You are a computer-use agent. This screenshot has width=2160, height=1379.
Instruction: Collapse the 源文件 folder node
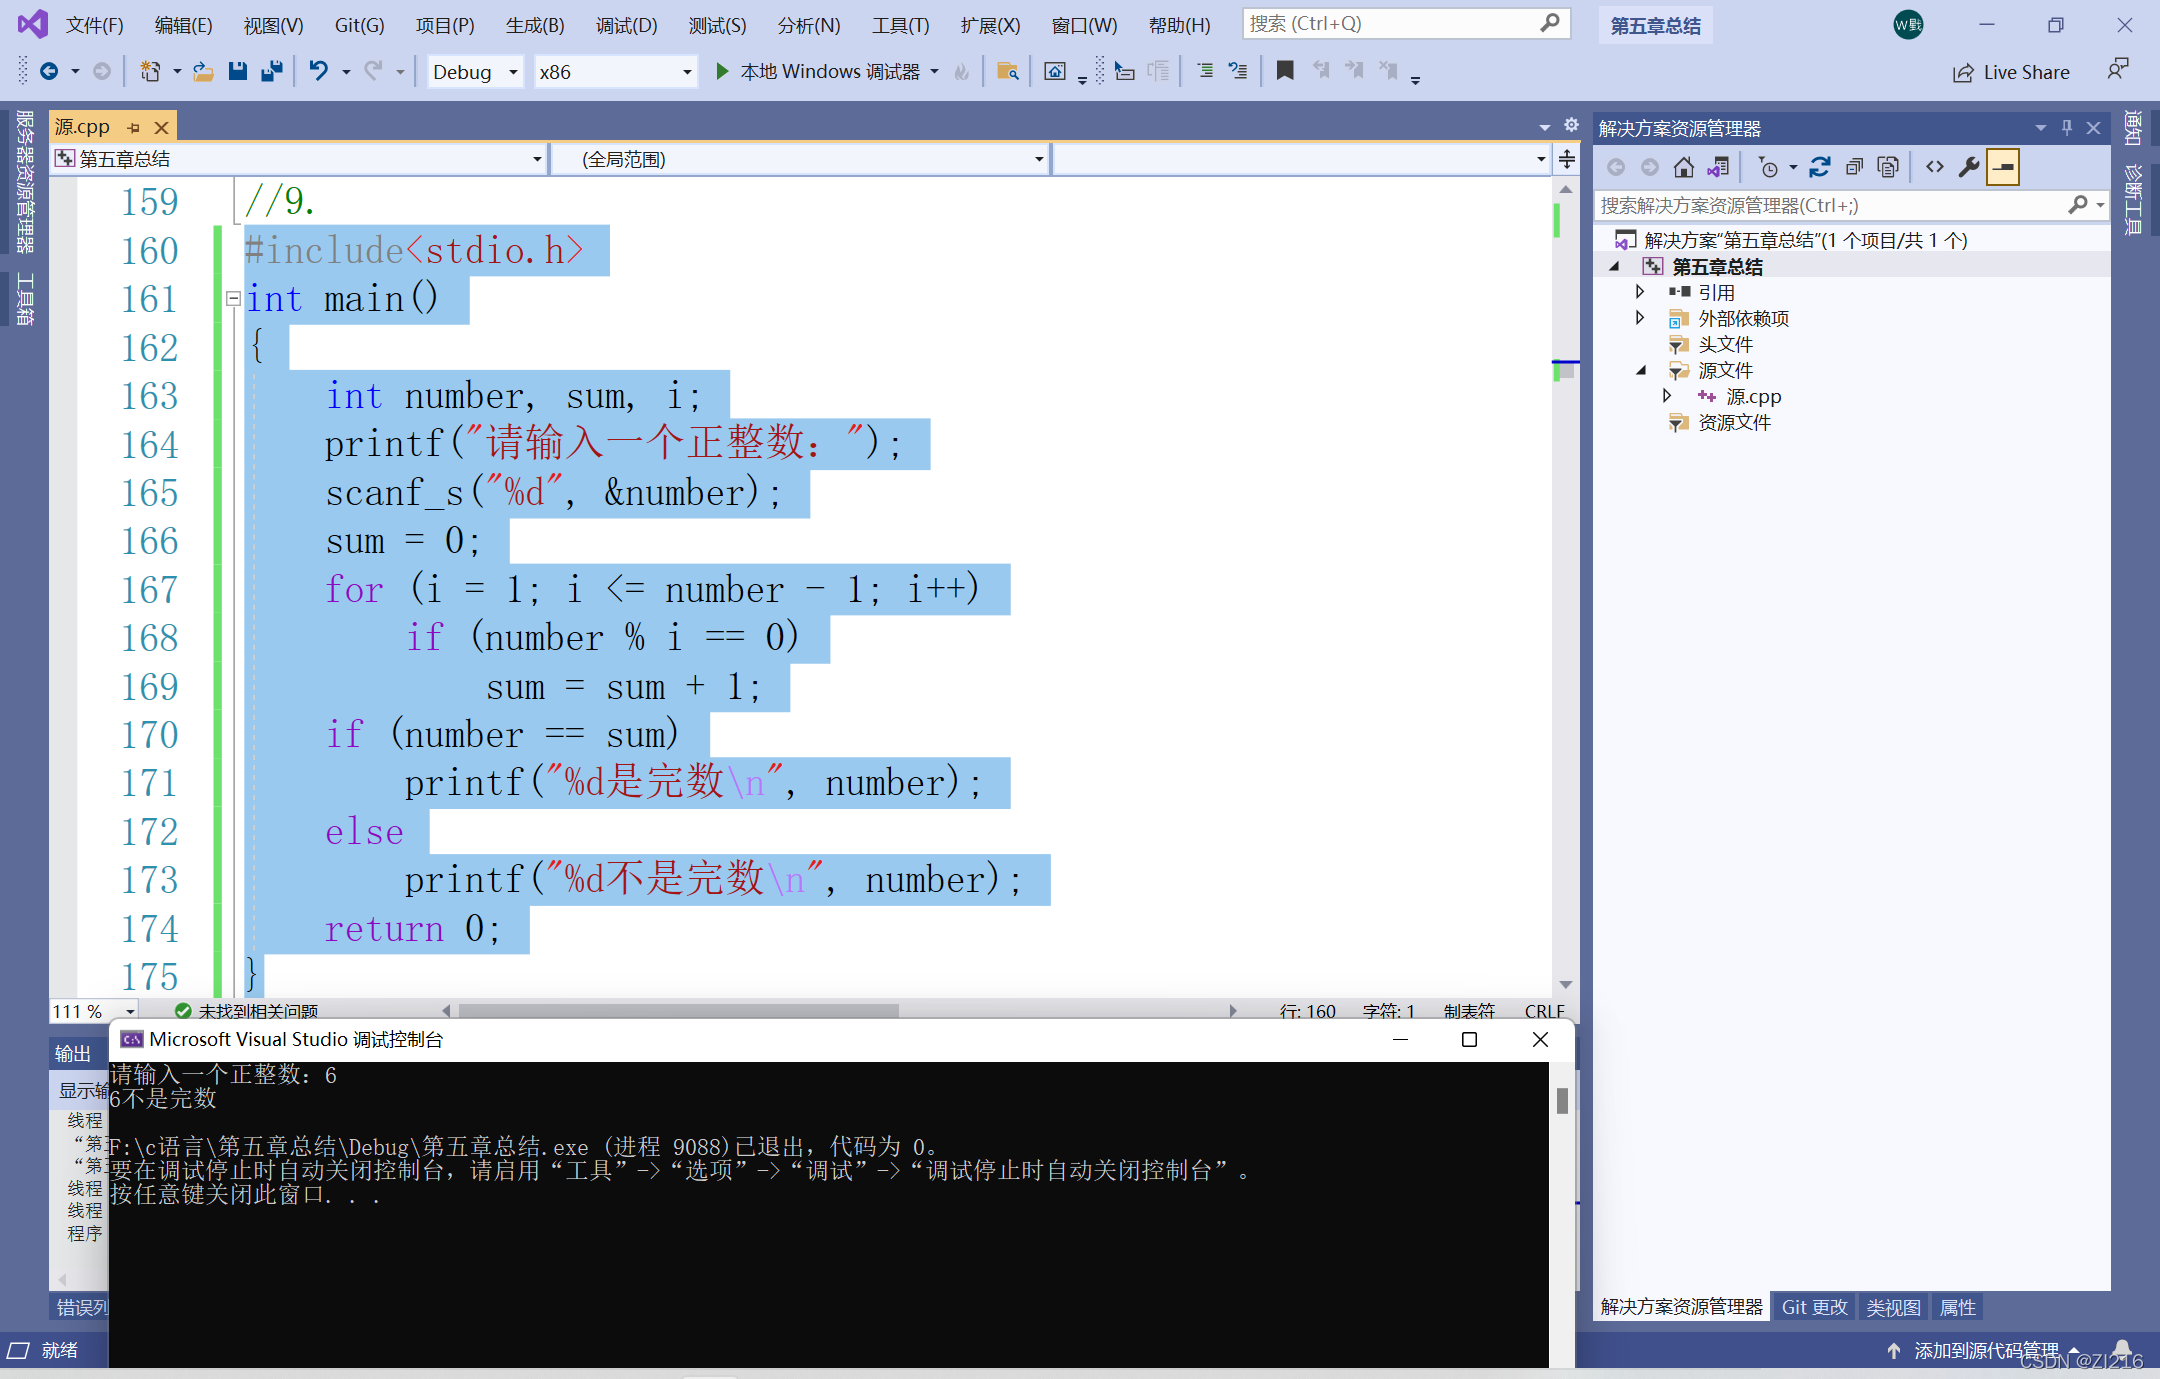tap(1641, 370)
